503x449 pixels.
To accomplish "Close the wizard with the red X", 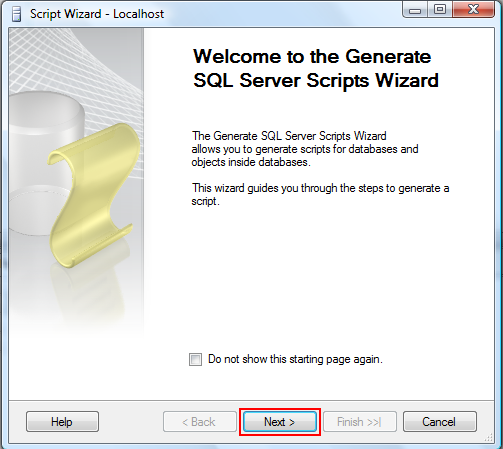I will (x=473, y=9).
